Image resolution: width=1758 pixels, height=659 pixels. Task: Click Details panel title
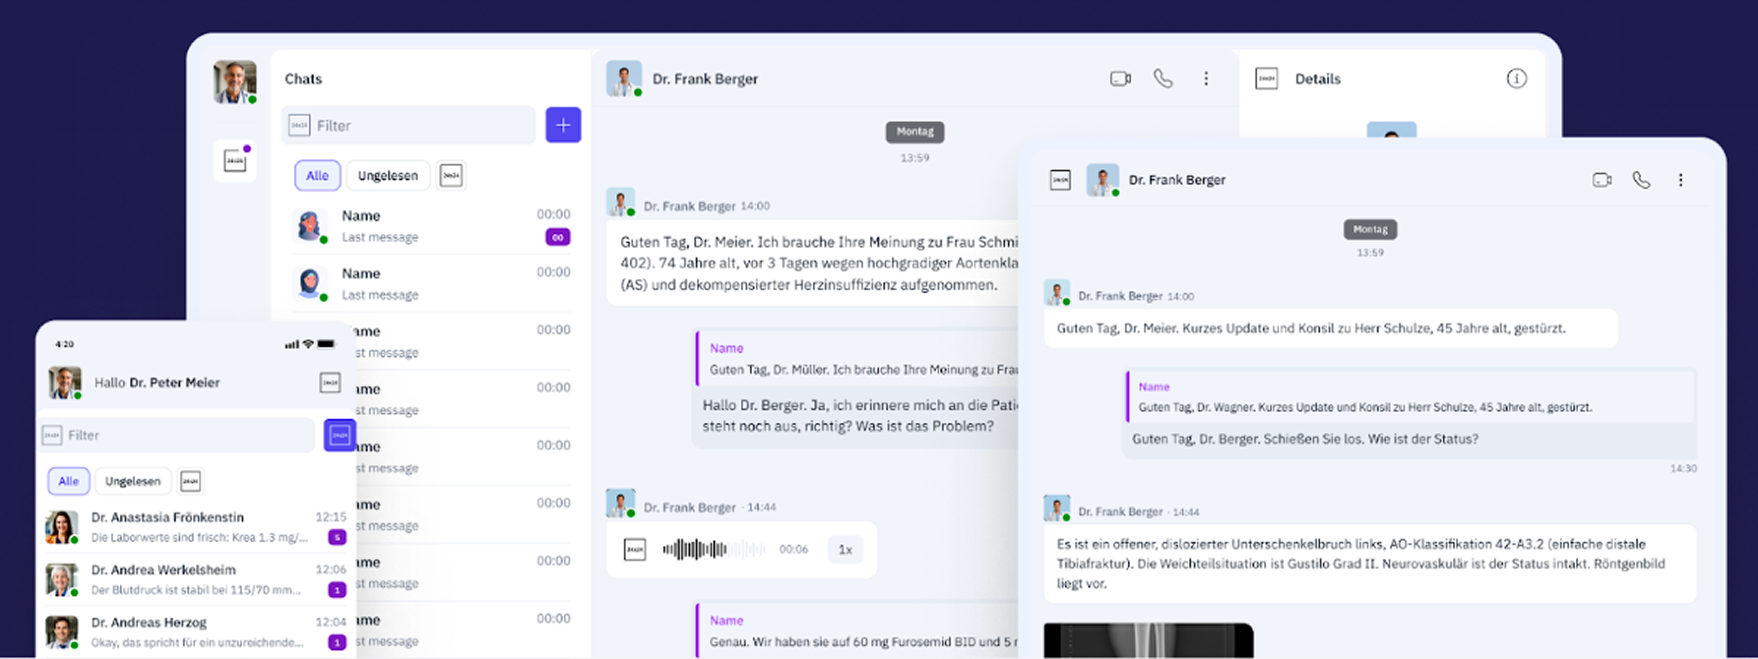1317,79
